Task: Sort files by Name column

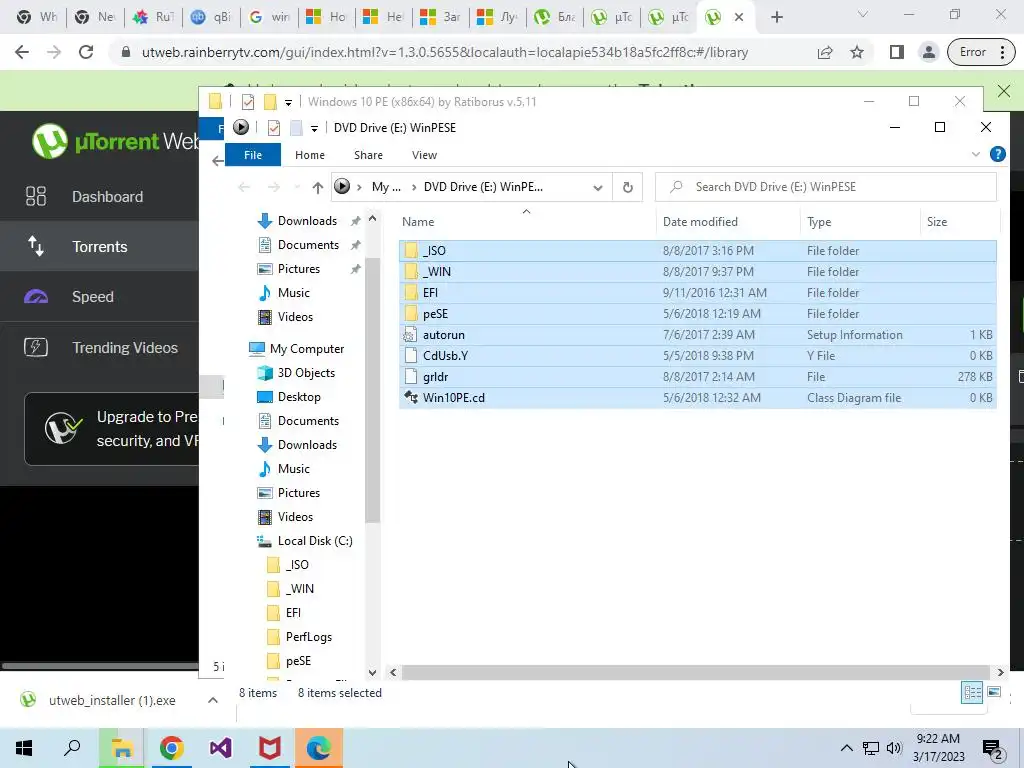Action: pos(526,221)
